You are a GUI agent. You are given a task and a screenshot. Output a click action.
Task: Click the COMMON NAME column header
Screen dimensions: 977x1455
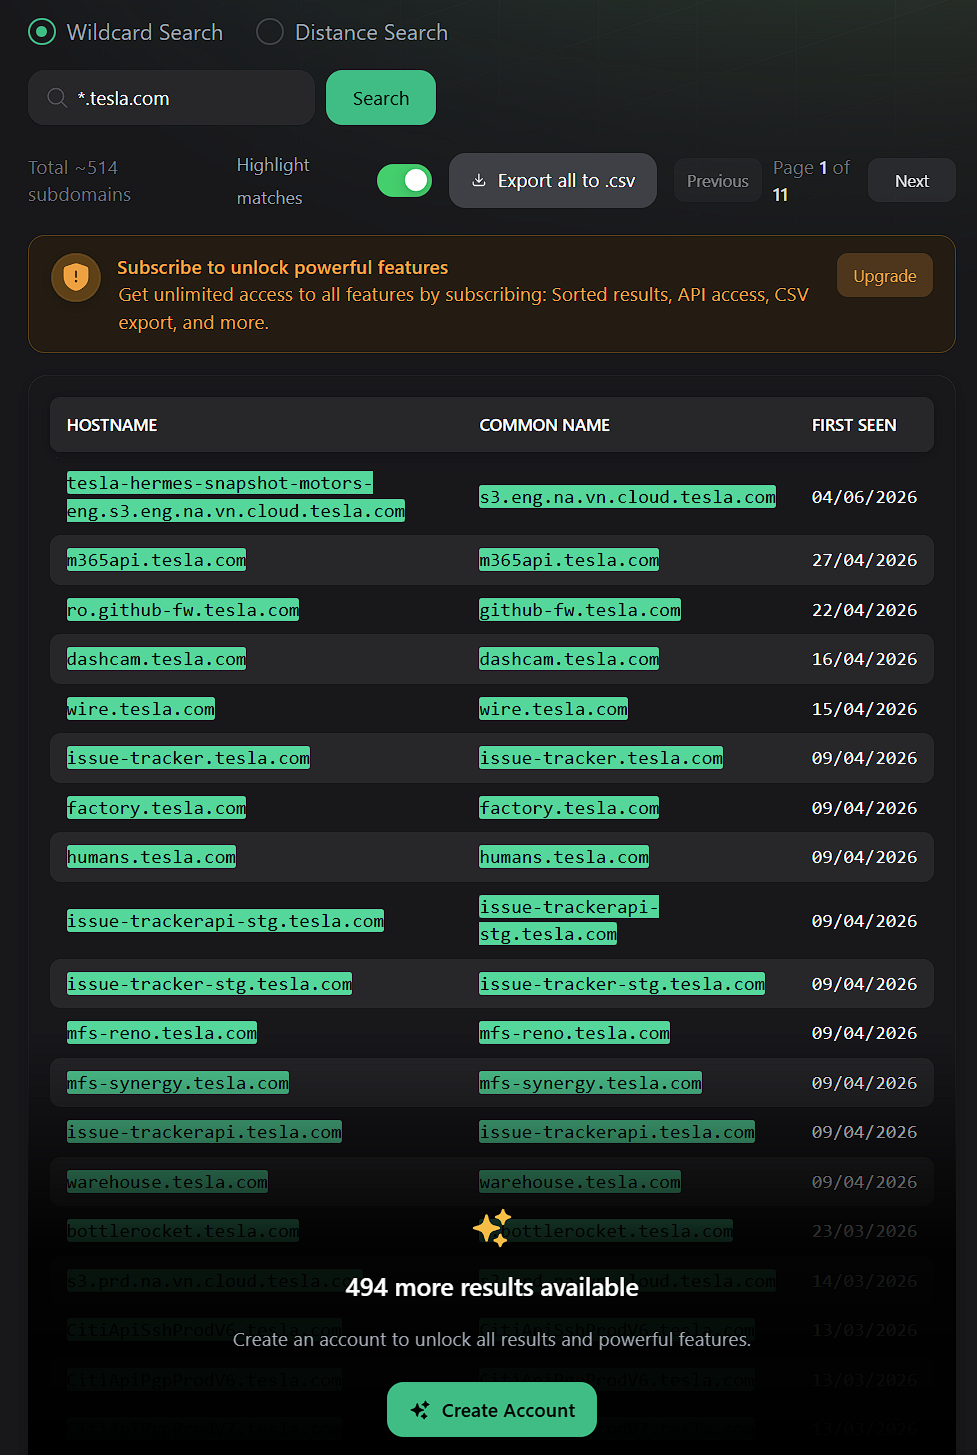click(545, 425)
